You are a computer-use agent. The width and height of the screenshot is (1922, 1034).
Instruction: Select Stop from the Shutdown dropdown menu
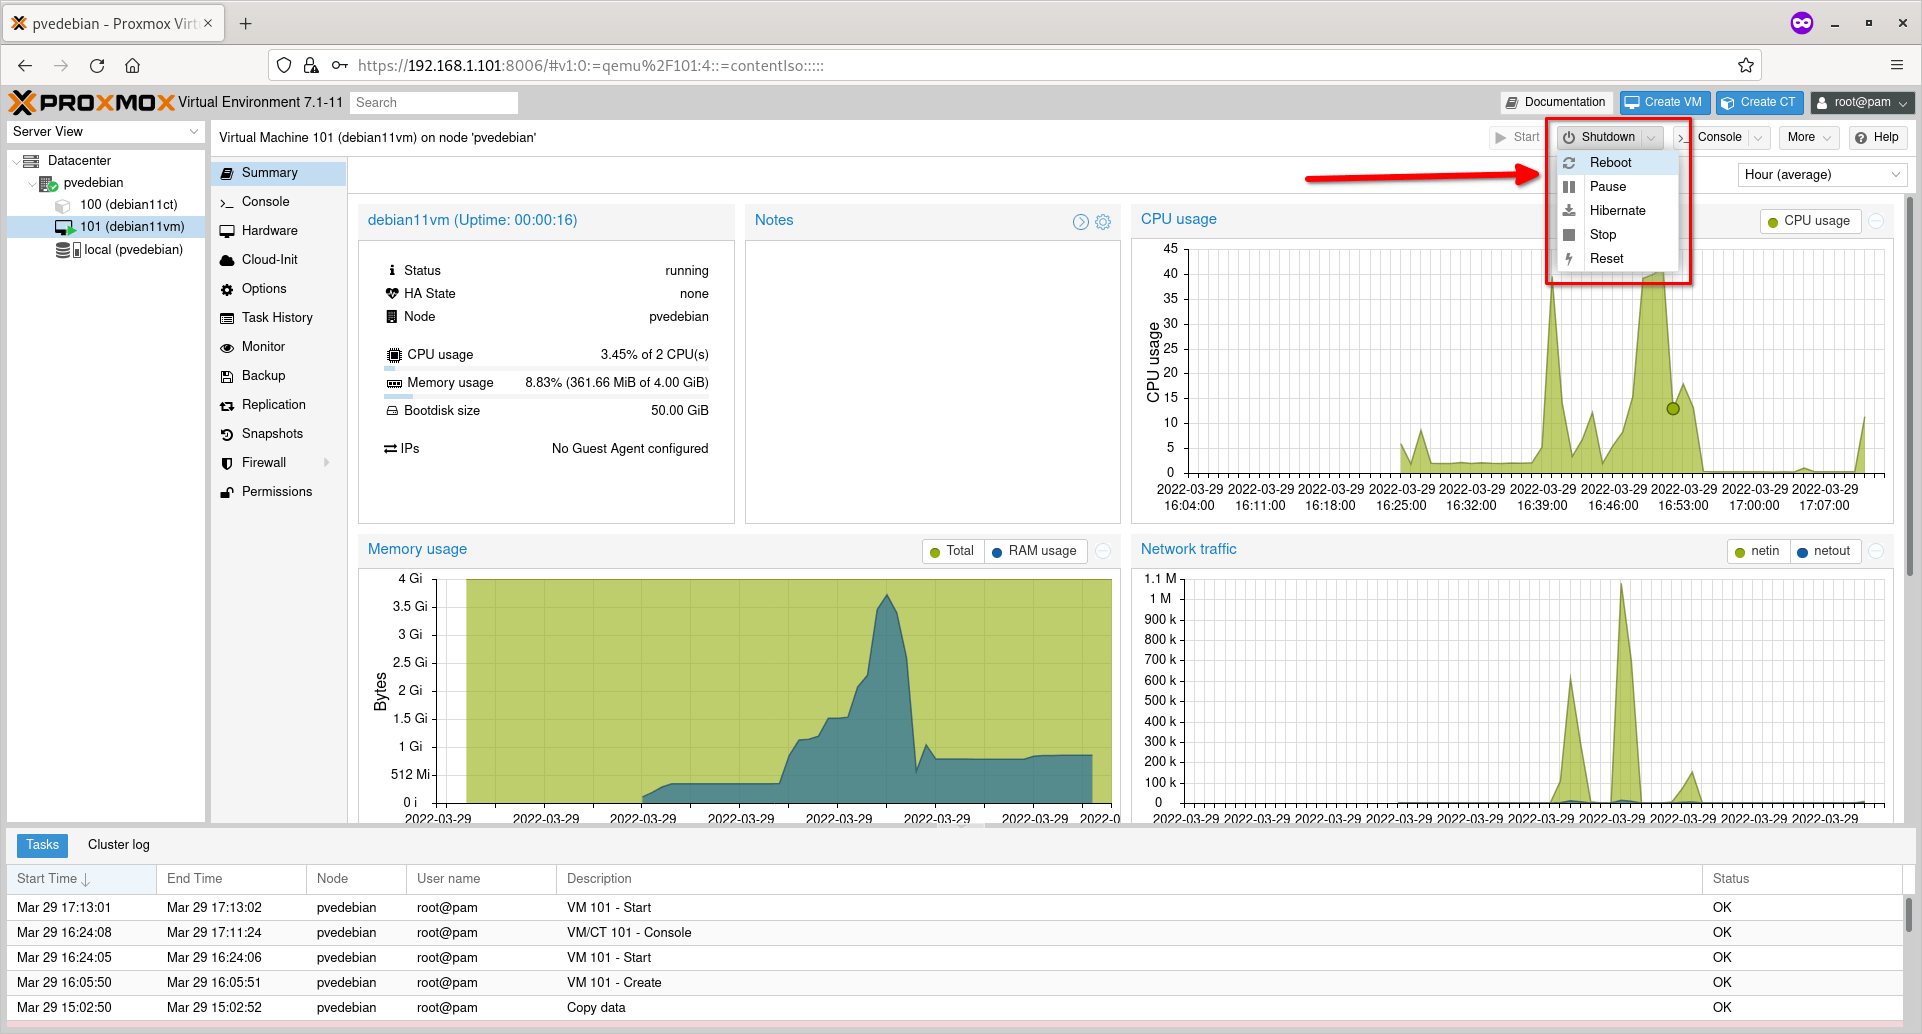click(1617, 234)
